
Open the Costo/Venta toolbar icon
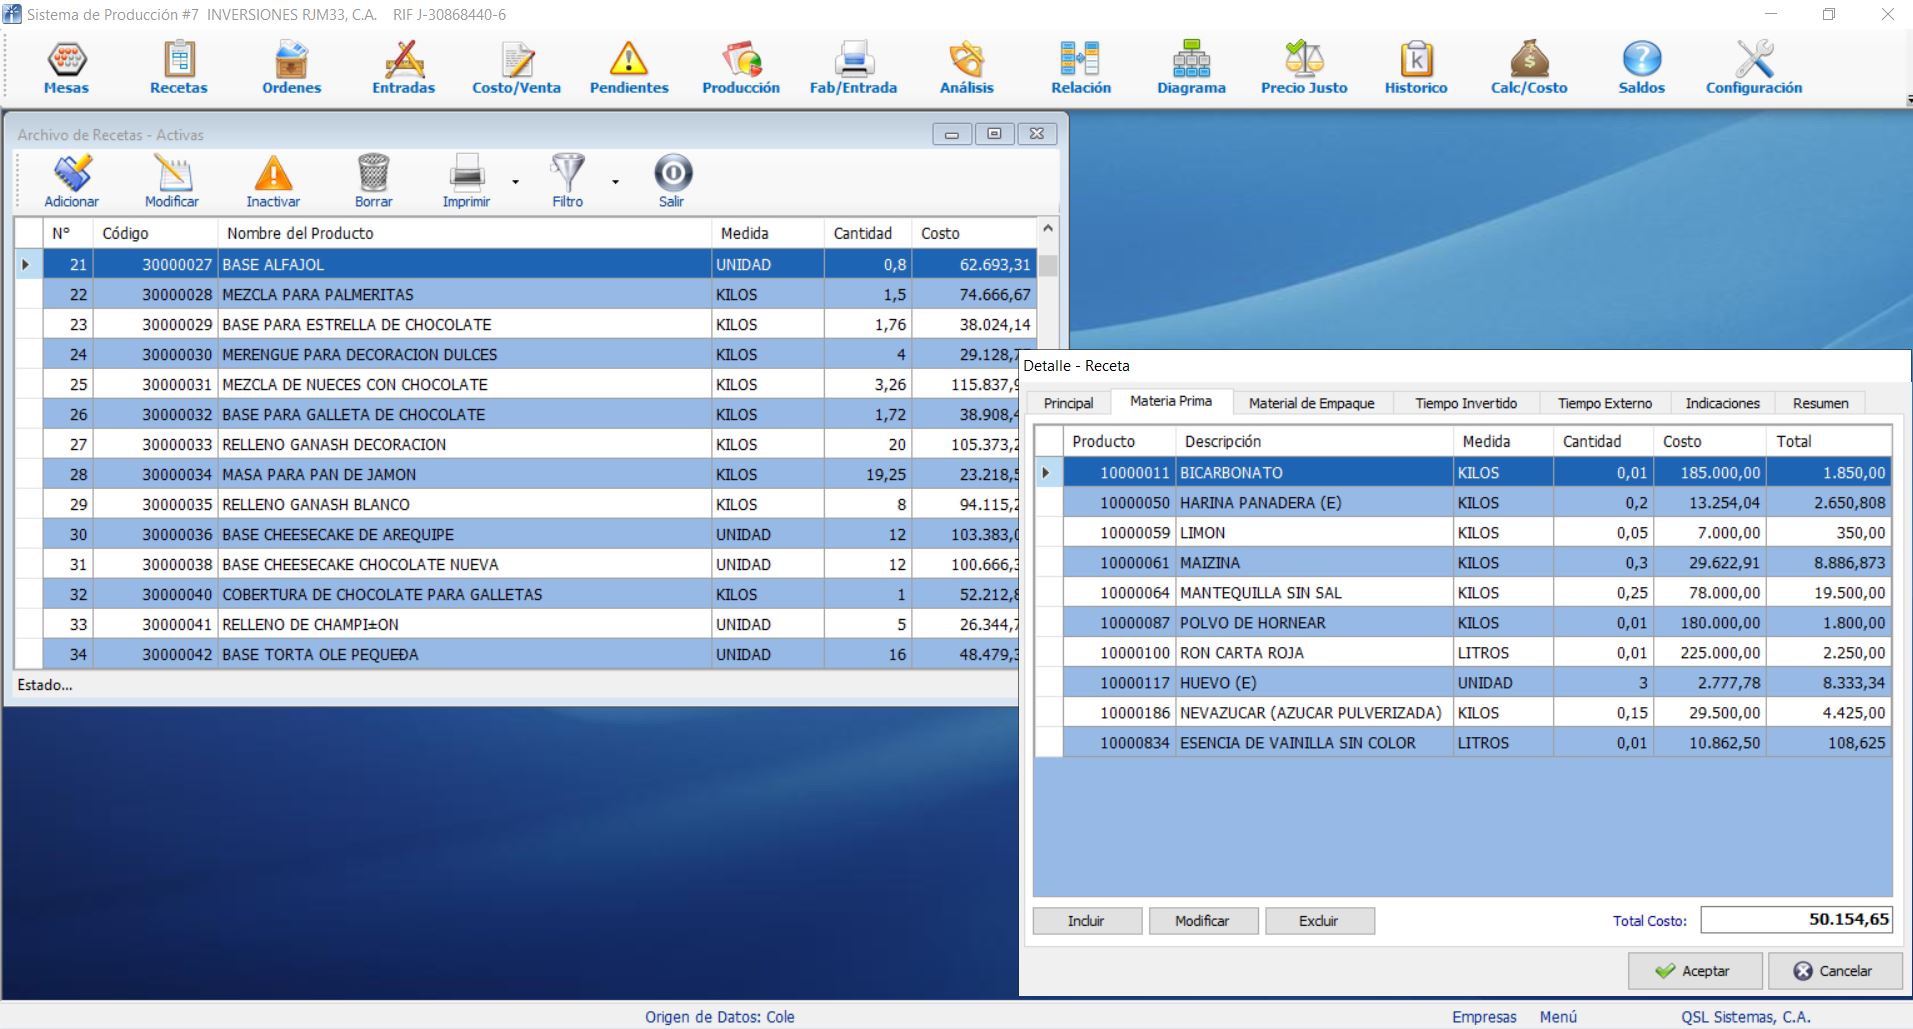coord(517,60)
